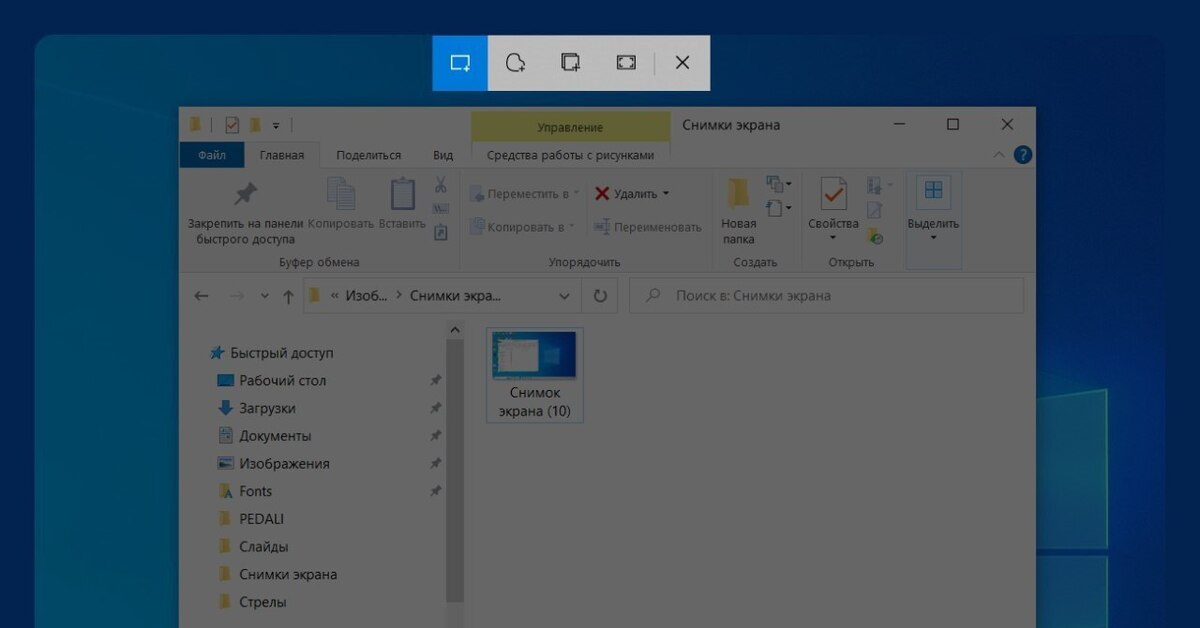The width and height of the screenshot is (1200, 628).
Task: Click the quick access new folder icon
Action: (256, 125)
